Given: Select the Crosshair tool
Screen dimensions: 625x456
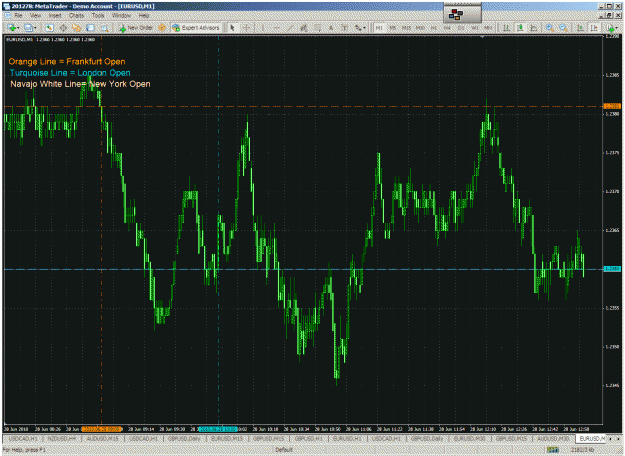Looking at the screenshot, I should click(246, 28).
